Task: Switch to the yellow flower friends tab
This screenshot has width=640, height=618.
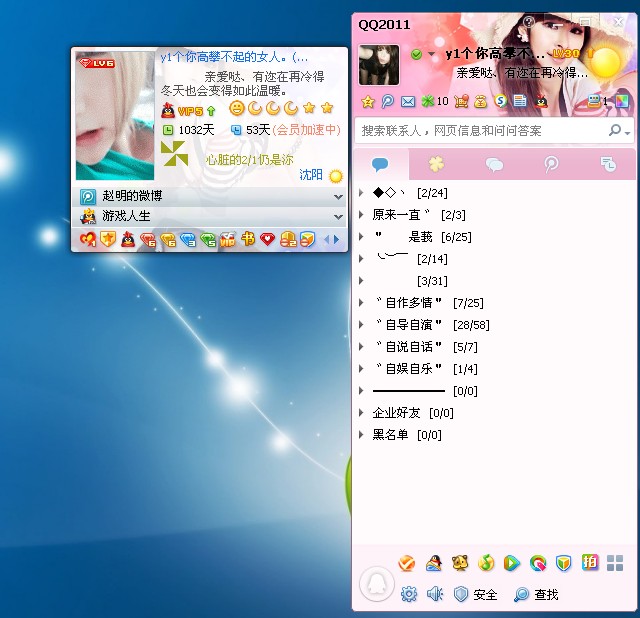Action: coord(436,164)
